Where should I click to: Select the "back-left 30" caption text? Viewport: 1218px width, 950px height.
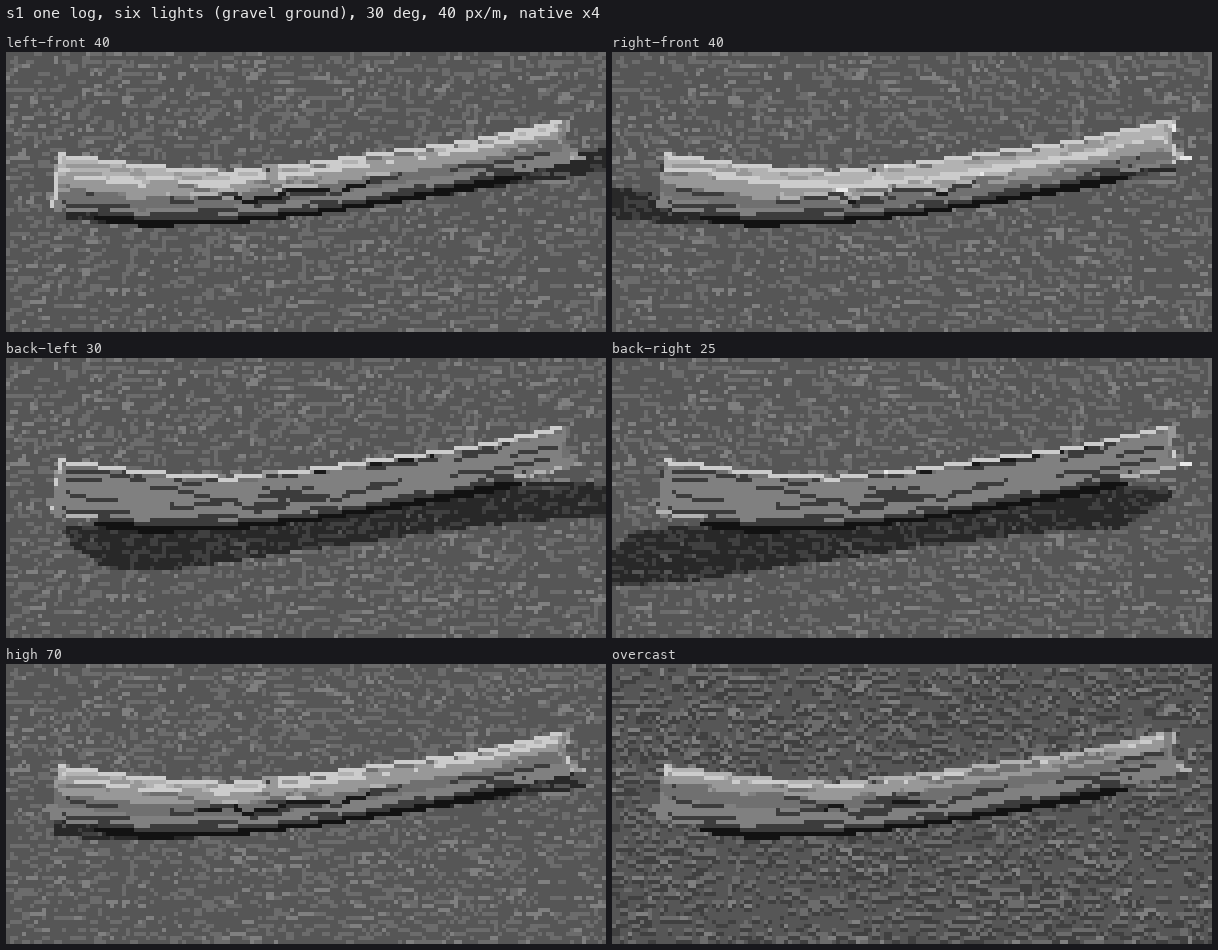[54, 348]
